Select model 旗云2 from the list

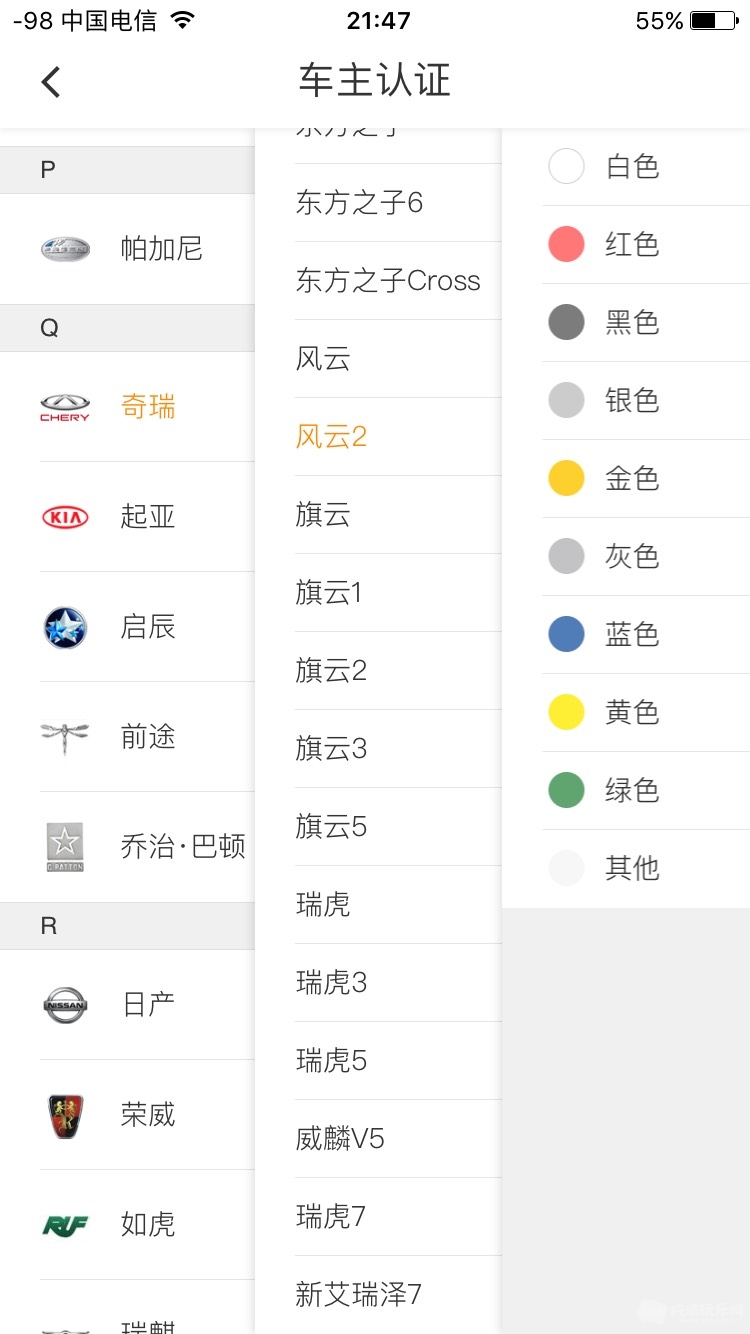click(378, 671)
